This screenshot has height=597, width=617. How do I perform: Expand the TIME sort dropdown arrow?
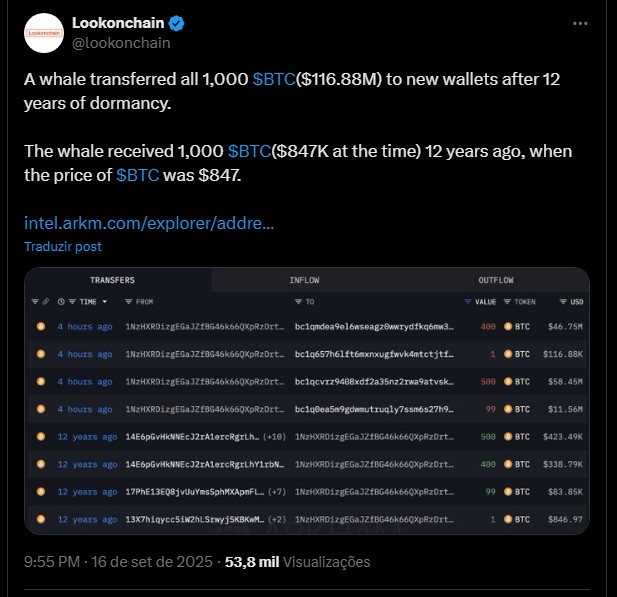(x=105, y=302)
